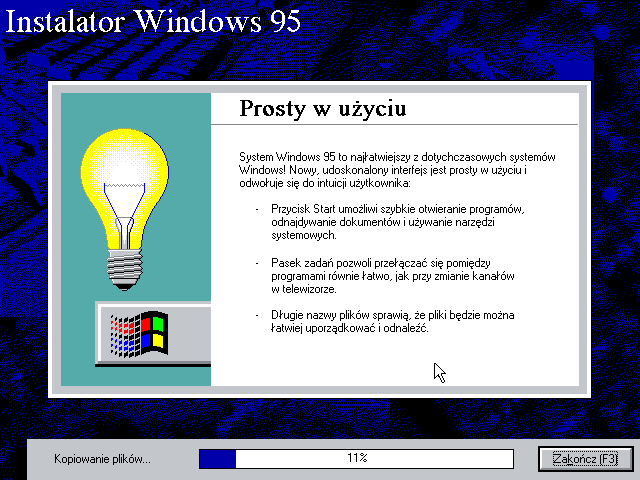Click the yellow light bulb illustration
This screenshot has height=480, width=640.
click(124, 209)
